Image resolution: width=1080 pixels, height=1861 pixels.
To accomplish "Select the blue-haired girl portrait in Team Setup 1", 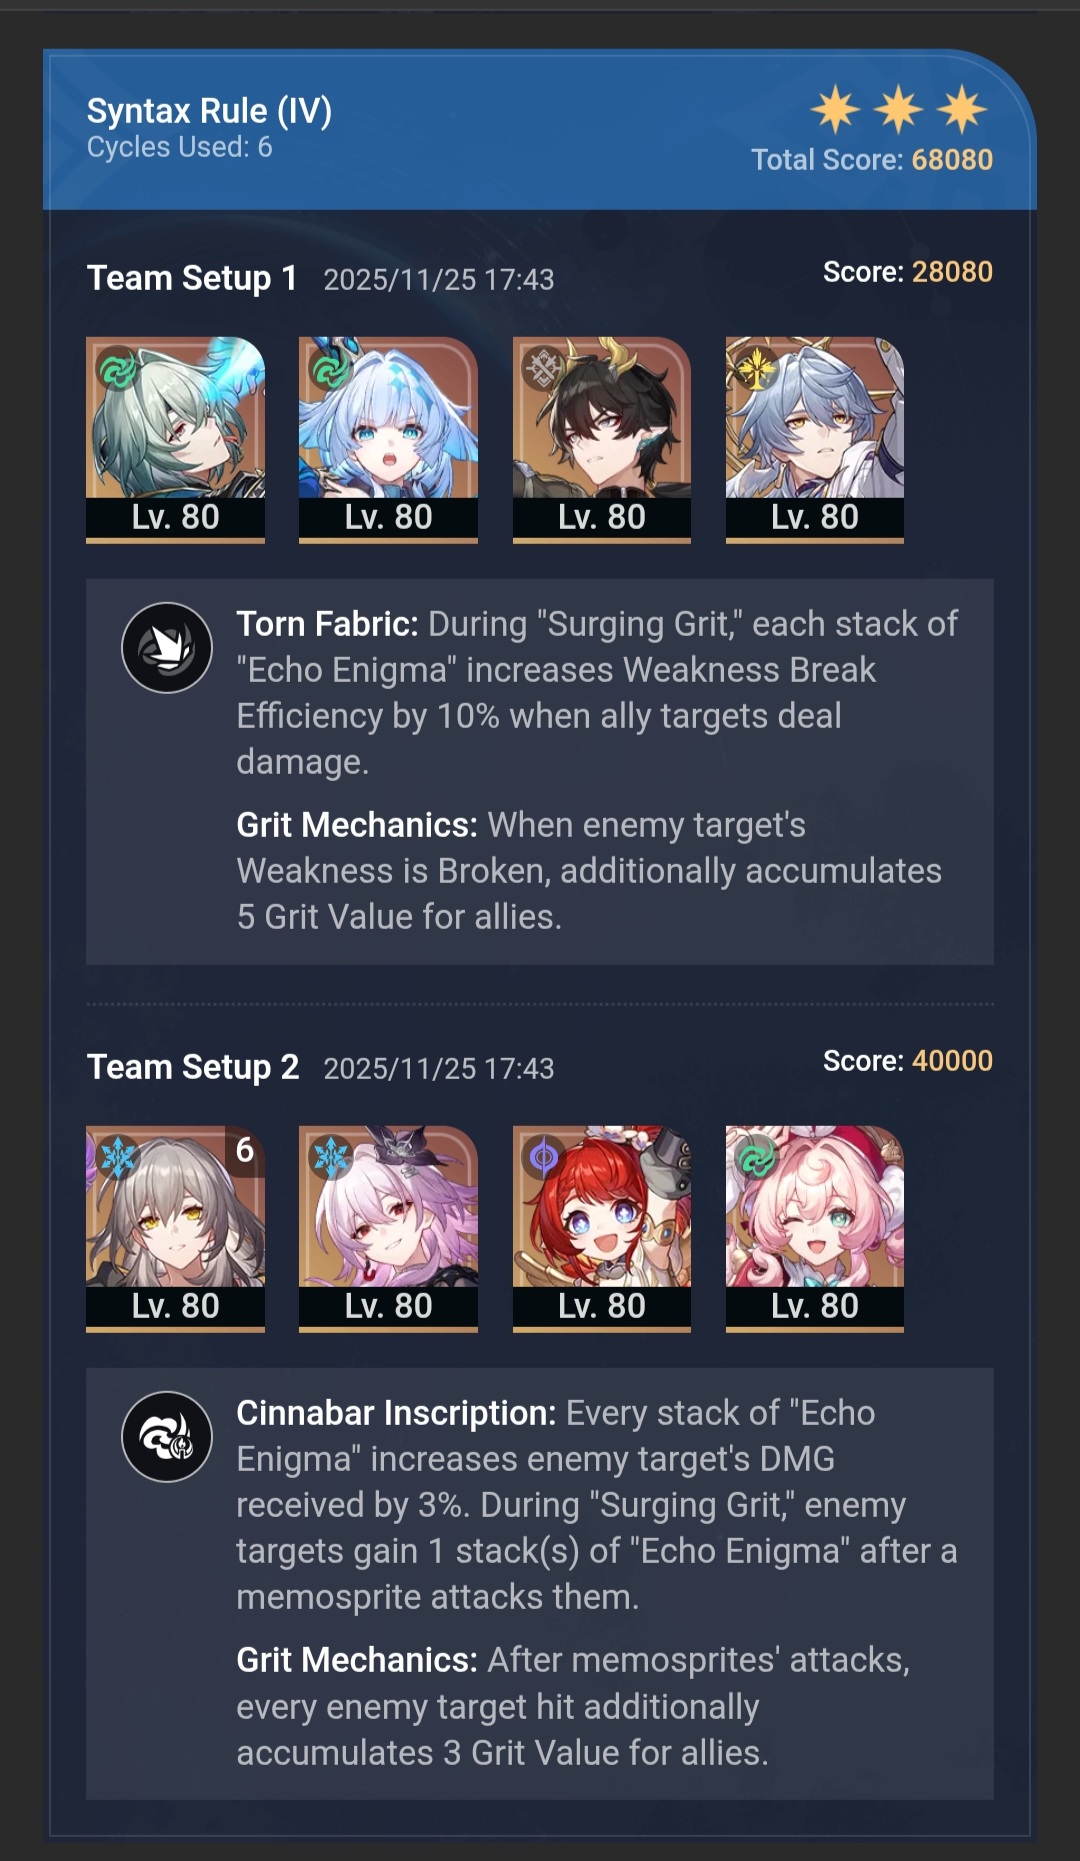I will [x=388, y=440].
